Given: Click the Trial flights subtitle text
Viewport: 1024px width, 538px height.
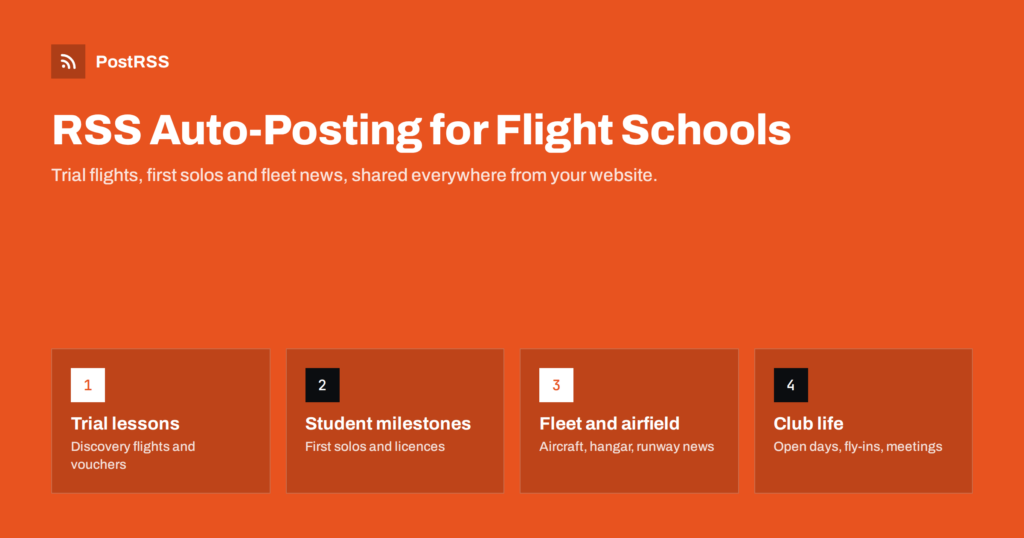Looking at the screenshot, I should point(354,175).
